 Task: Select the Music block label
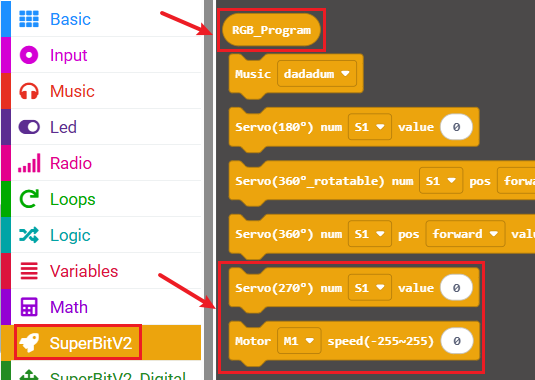pos(253,74)
